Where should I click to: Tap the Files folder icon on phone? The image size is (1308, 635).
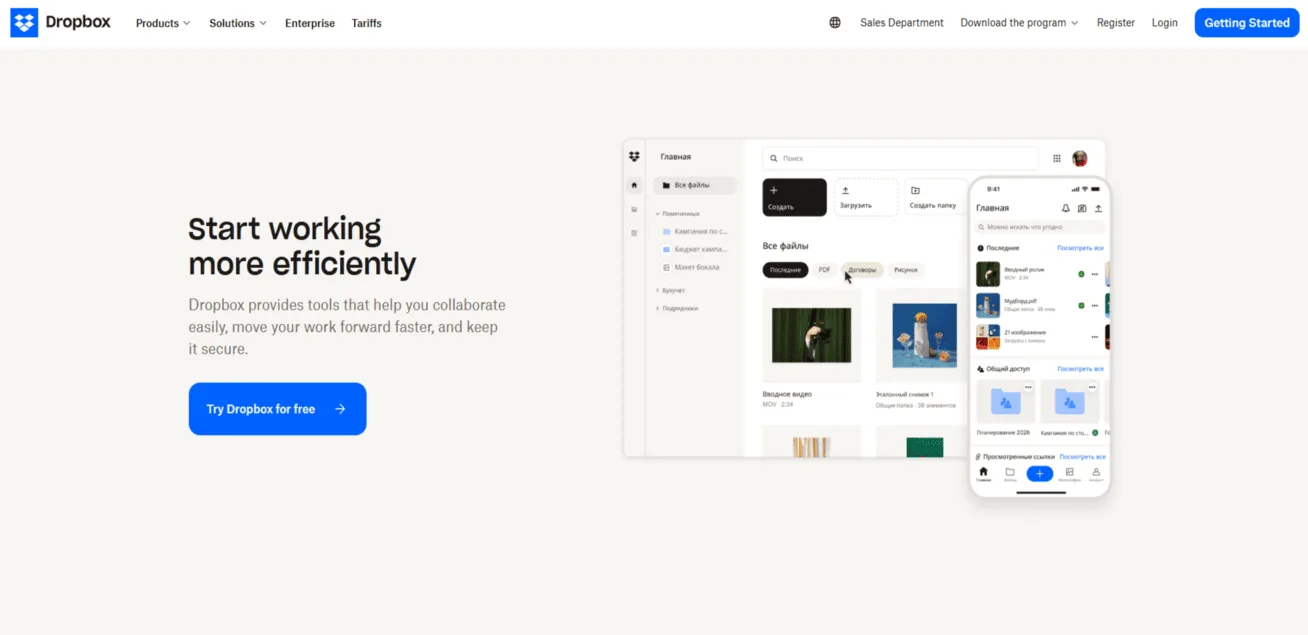(x=1010, y=473)
